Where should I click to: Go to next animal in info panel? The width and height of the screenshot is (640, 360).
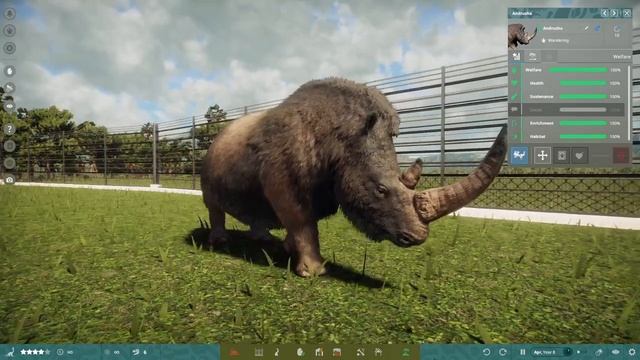click(614, 13)
